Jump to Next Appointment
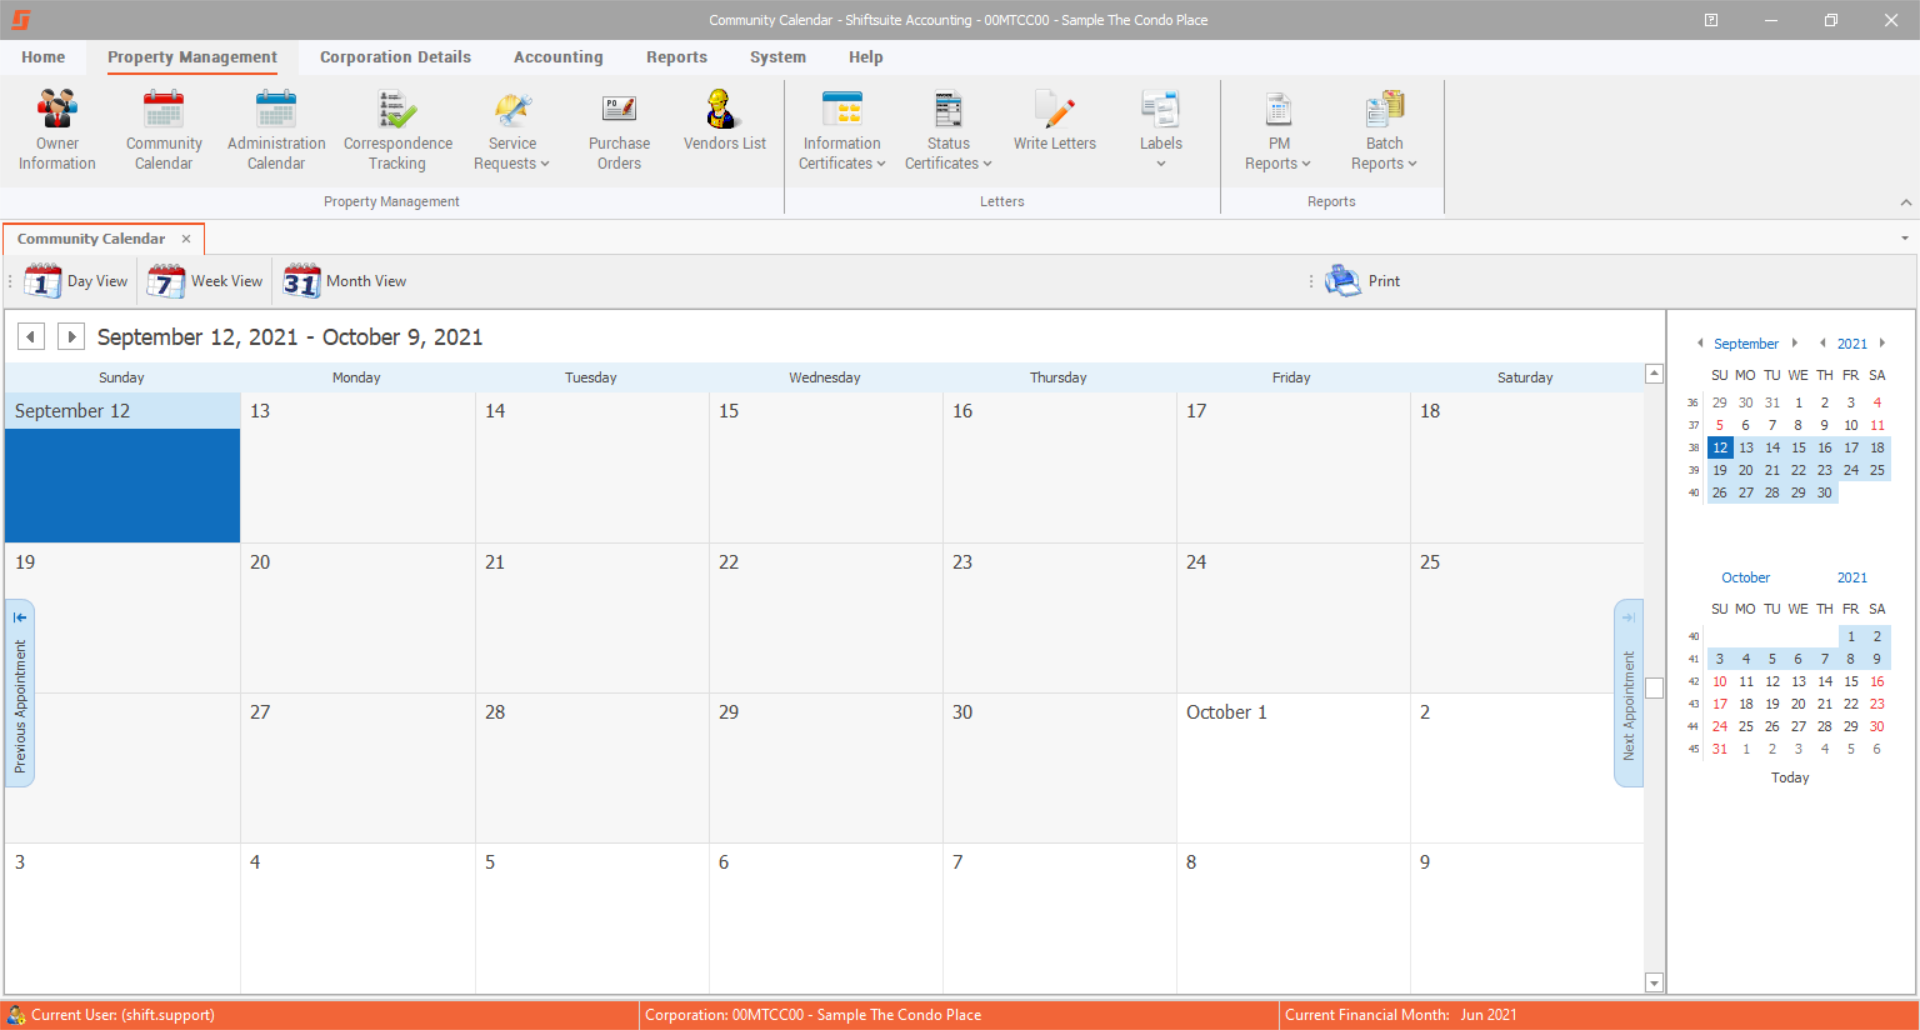1920x1030 pixels. point(1628,693)
